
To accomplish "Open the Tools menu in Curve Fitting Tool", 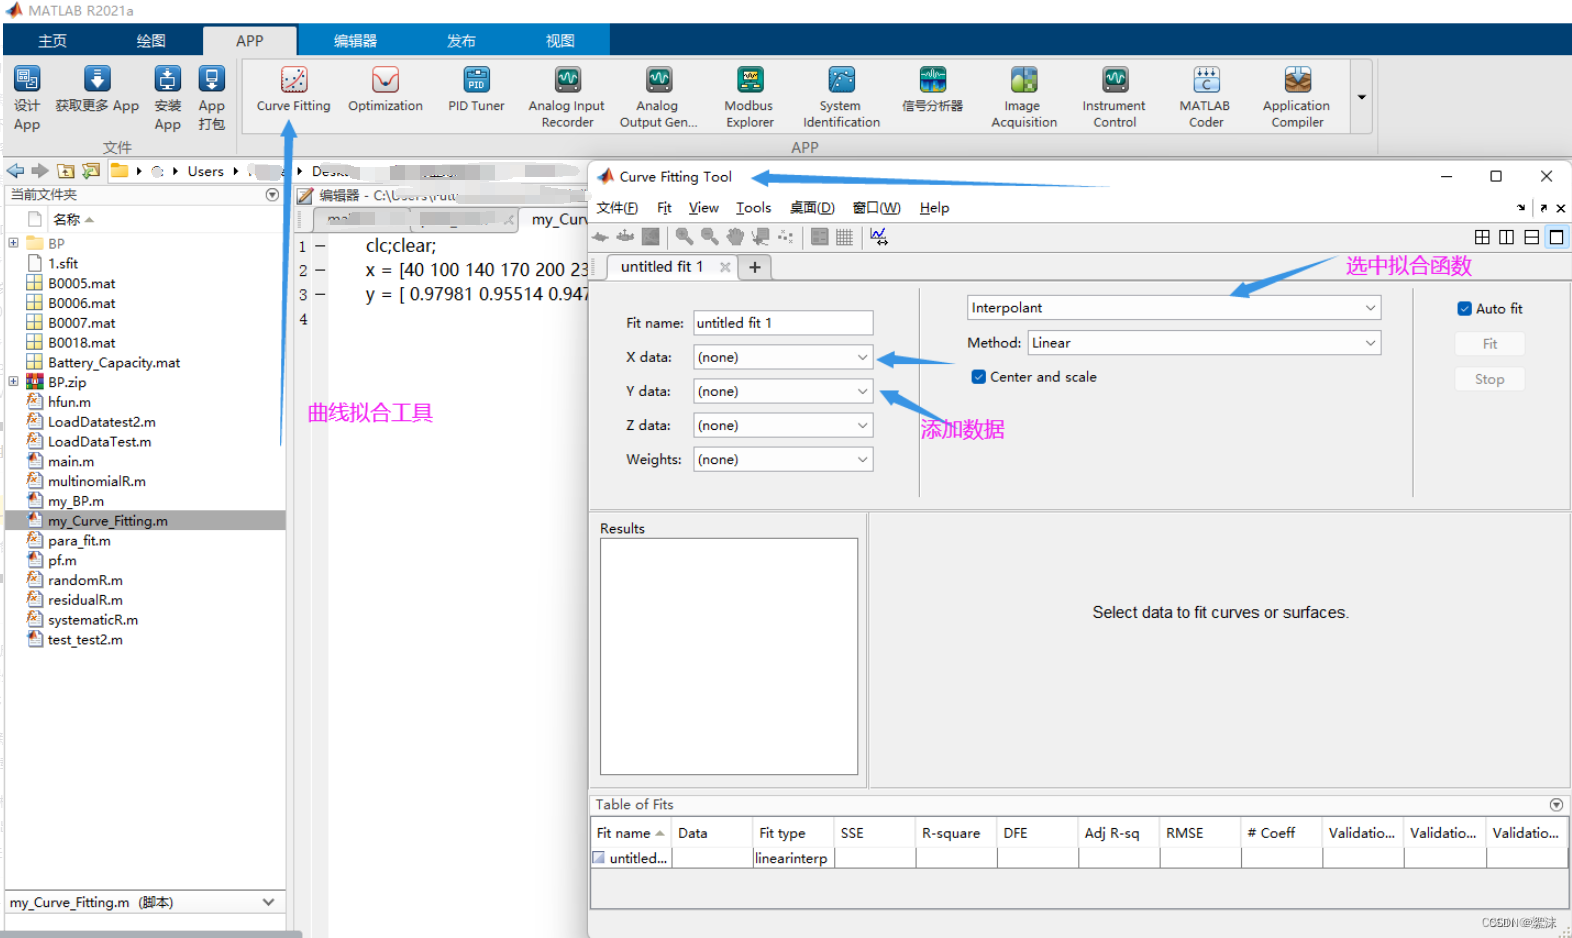I will [754, 208].
